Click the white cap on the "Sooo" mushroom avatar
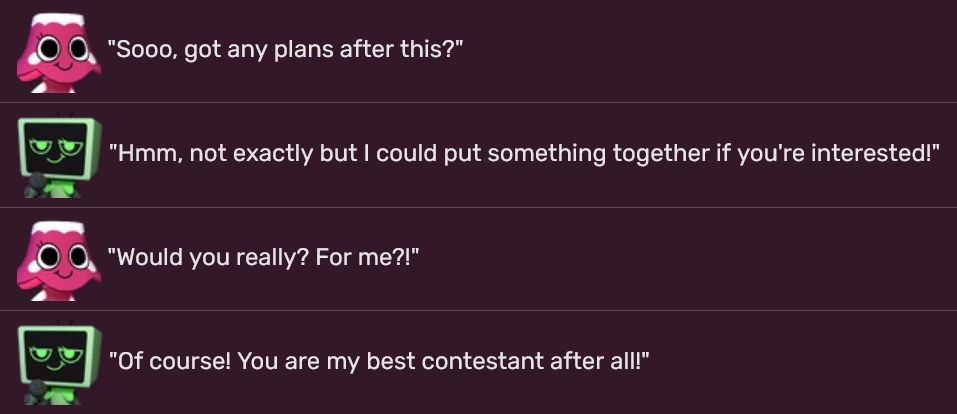 point(58,21)
